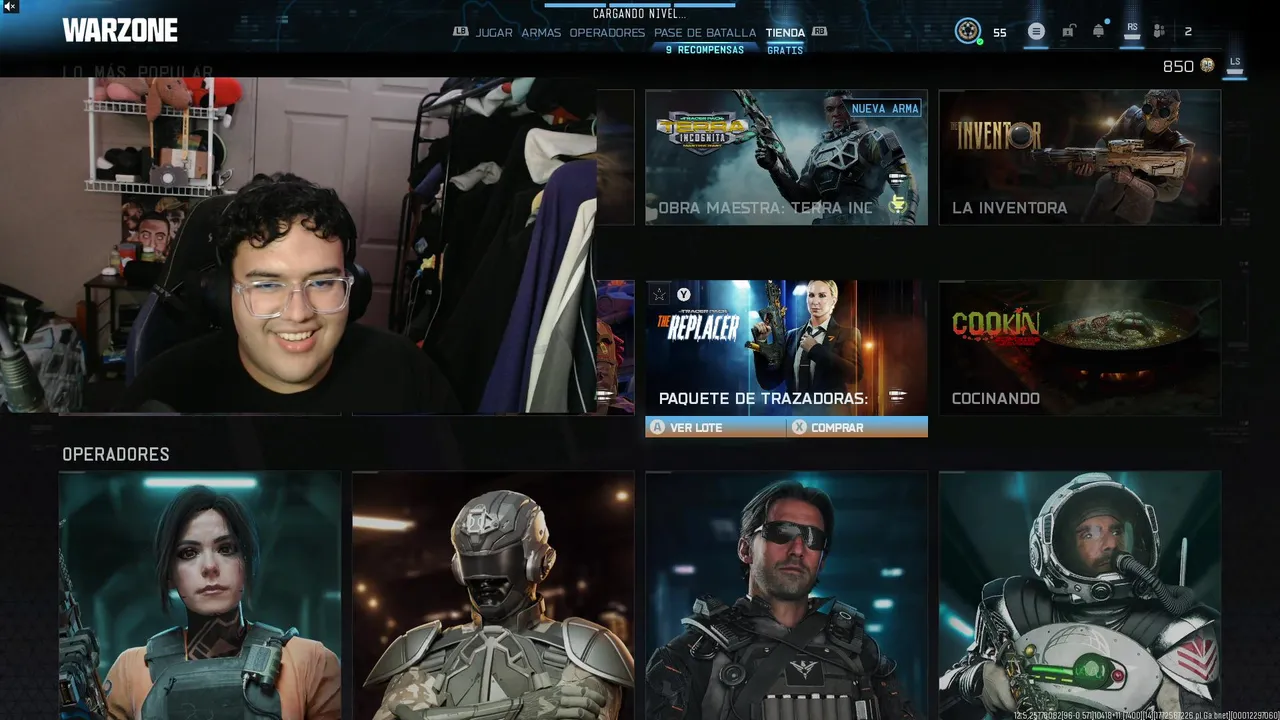Click the RB bumper icon
The height and width of the screenshot is (720, 1280).
(x=819, y=32)
